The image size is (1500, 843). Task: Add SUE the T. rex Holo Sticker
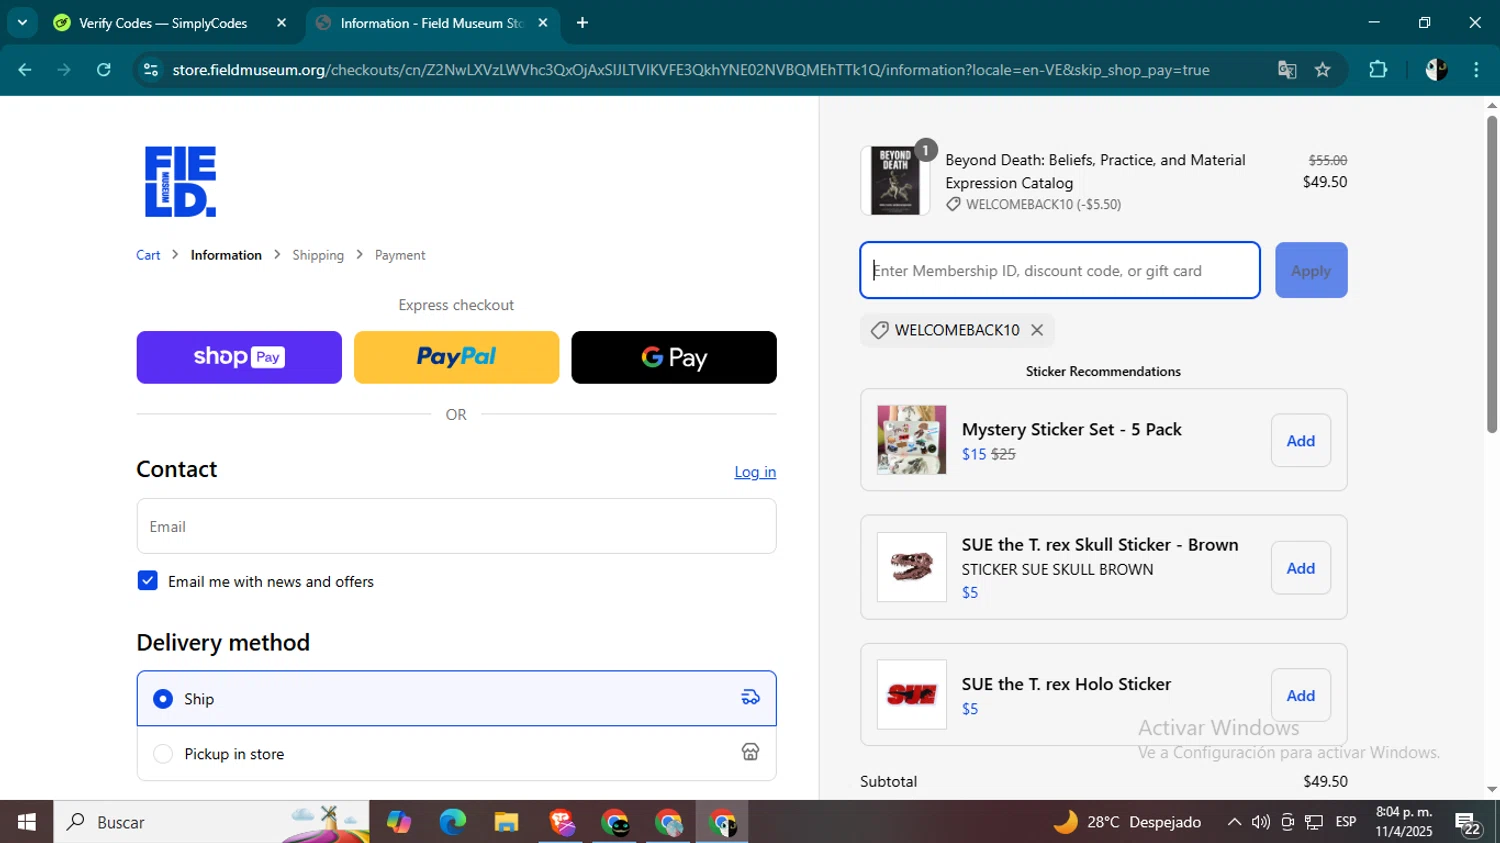pos(1300,695)
